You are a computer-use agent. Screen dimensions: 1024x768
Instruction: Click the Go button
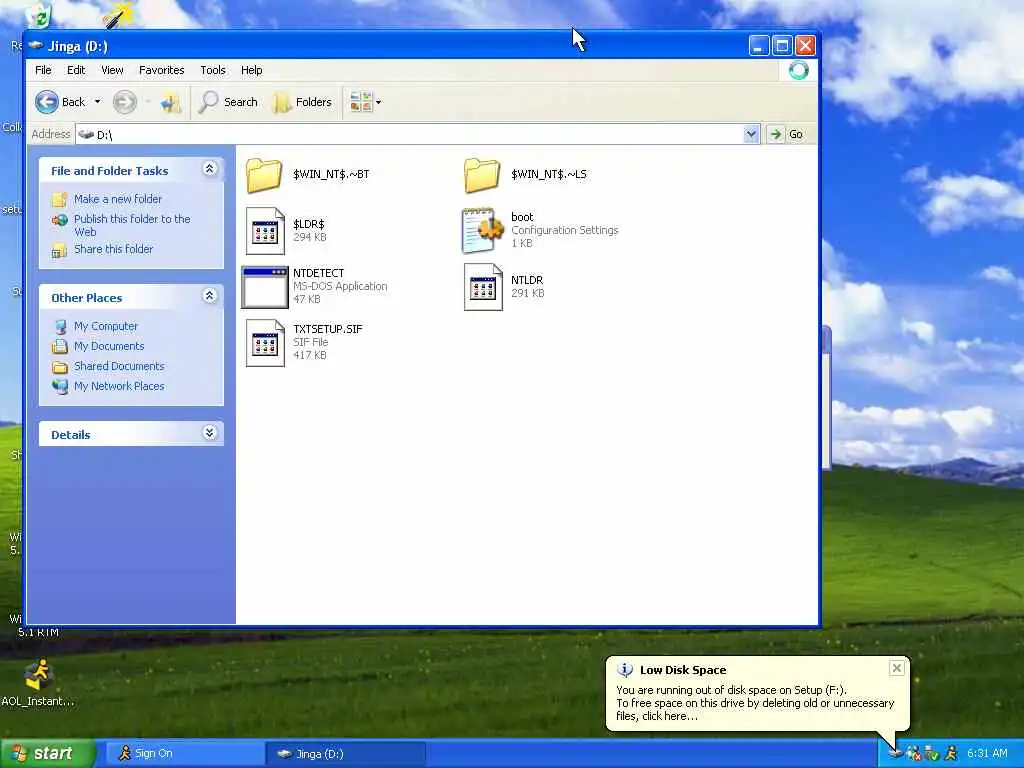(x=786, y=134)
